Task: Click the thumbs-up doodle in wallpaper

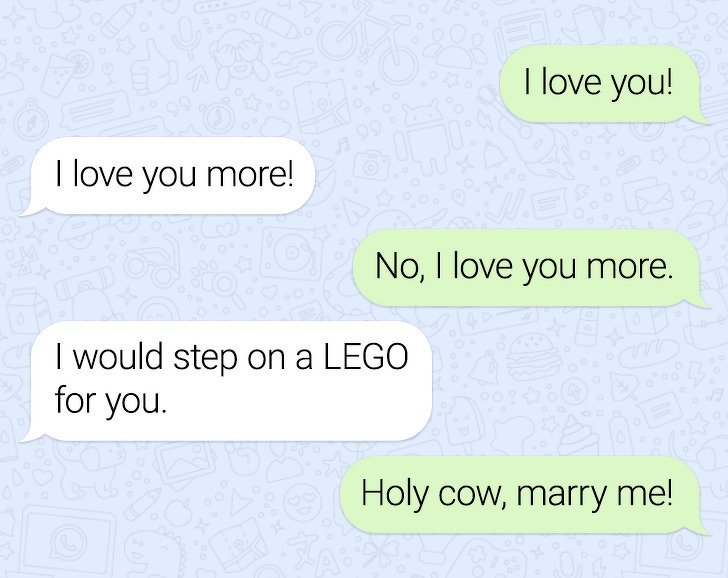Action: (150, 70)
